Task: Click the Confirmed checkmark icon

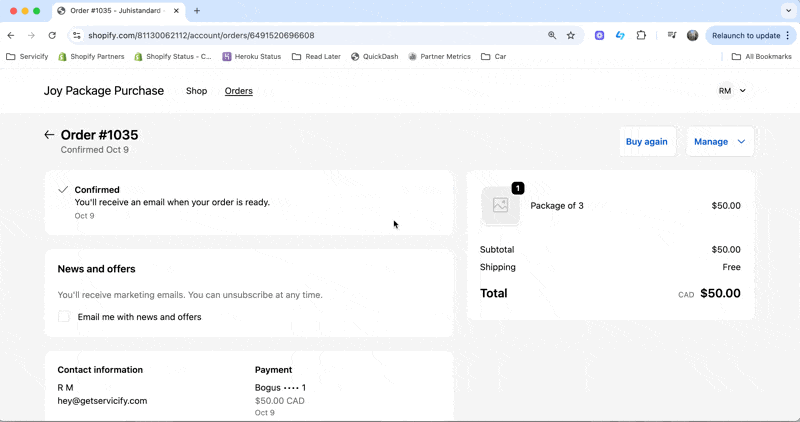Action: [x=63, y=190]
